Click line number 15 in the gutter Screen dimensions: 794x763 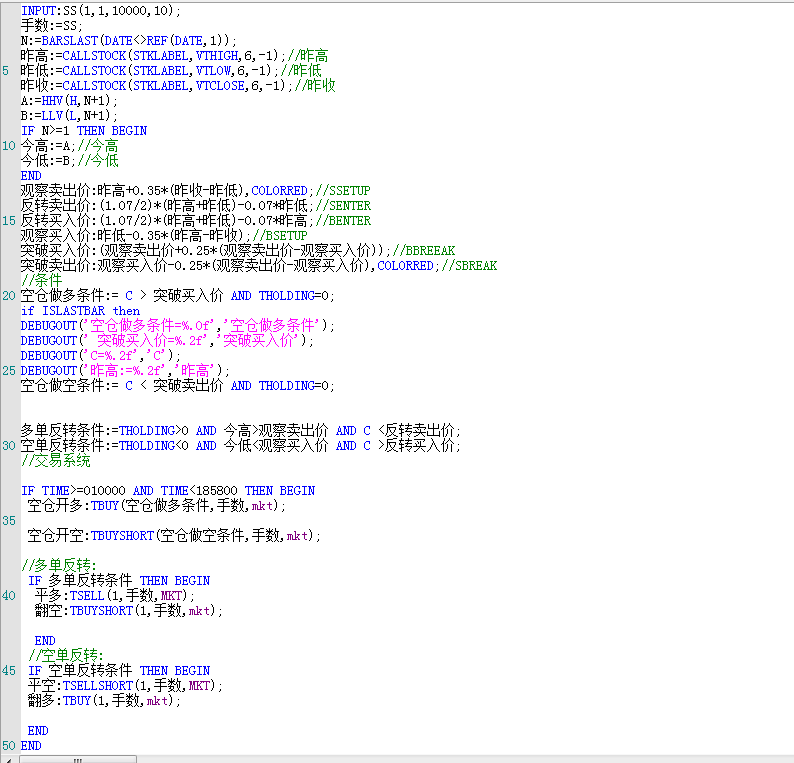click(9, 221)
